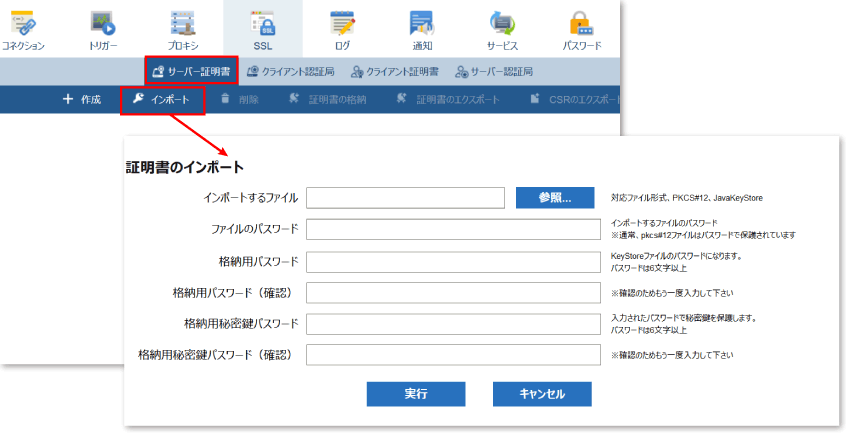The height and width of the screenshot is (436, 850).
Task: Click 証明書の格納 in the toolbar
Action: (327, 99)
